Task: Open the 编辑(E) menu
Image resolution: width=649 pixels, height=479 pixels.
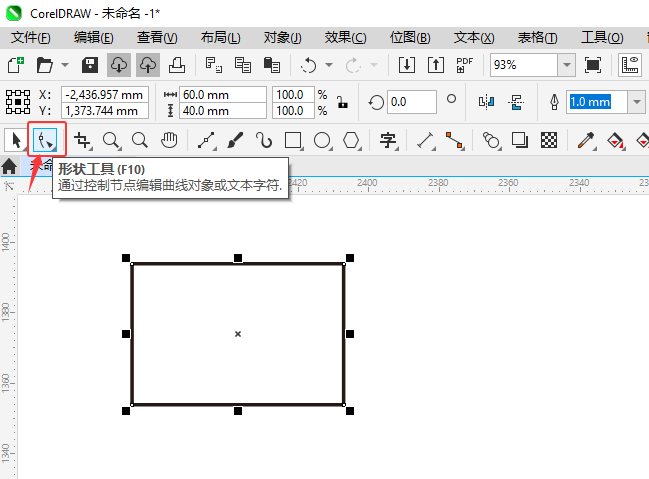Action: (x=94, y=38)
